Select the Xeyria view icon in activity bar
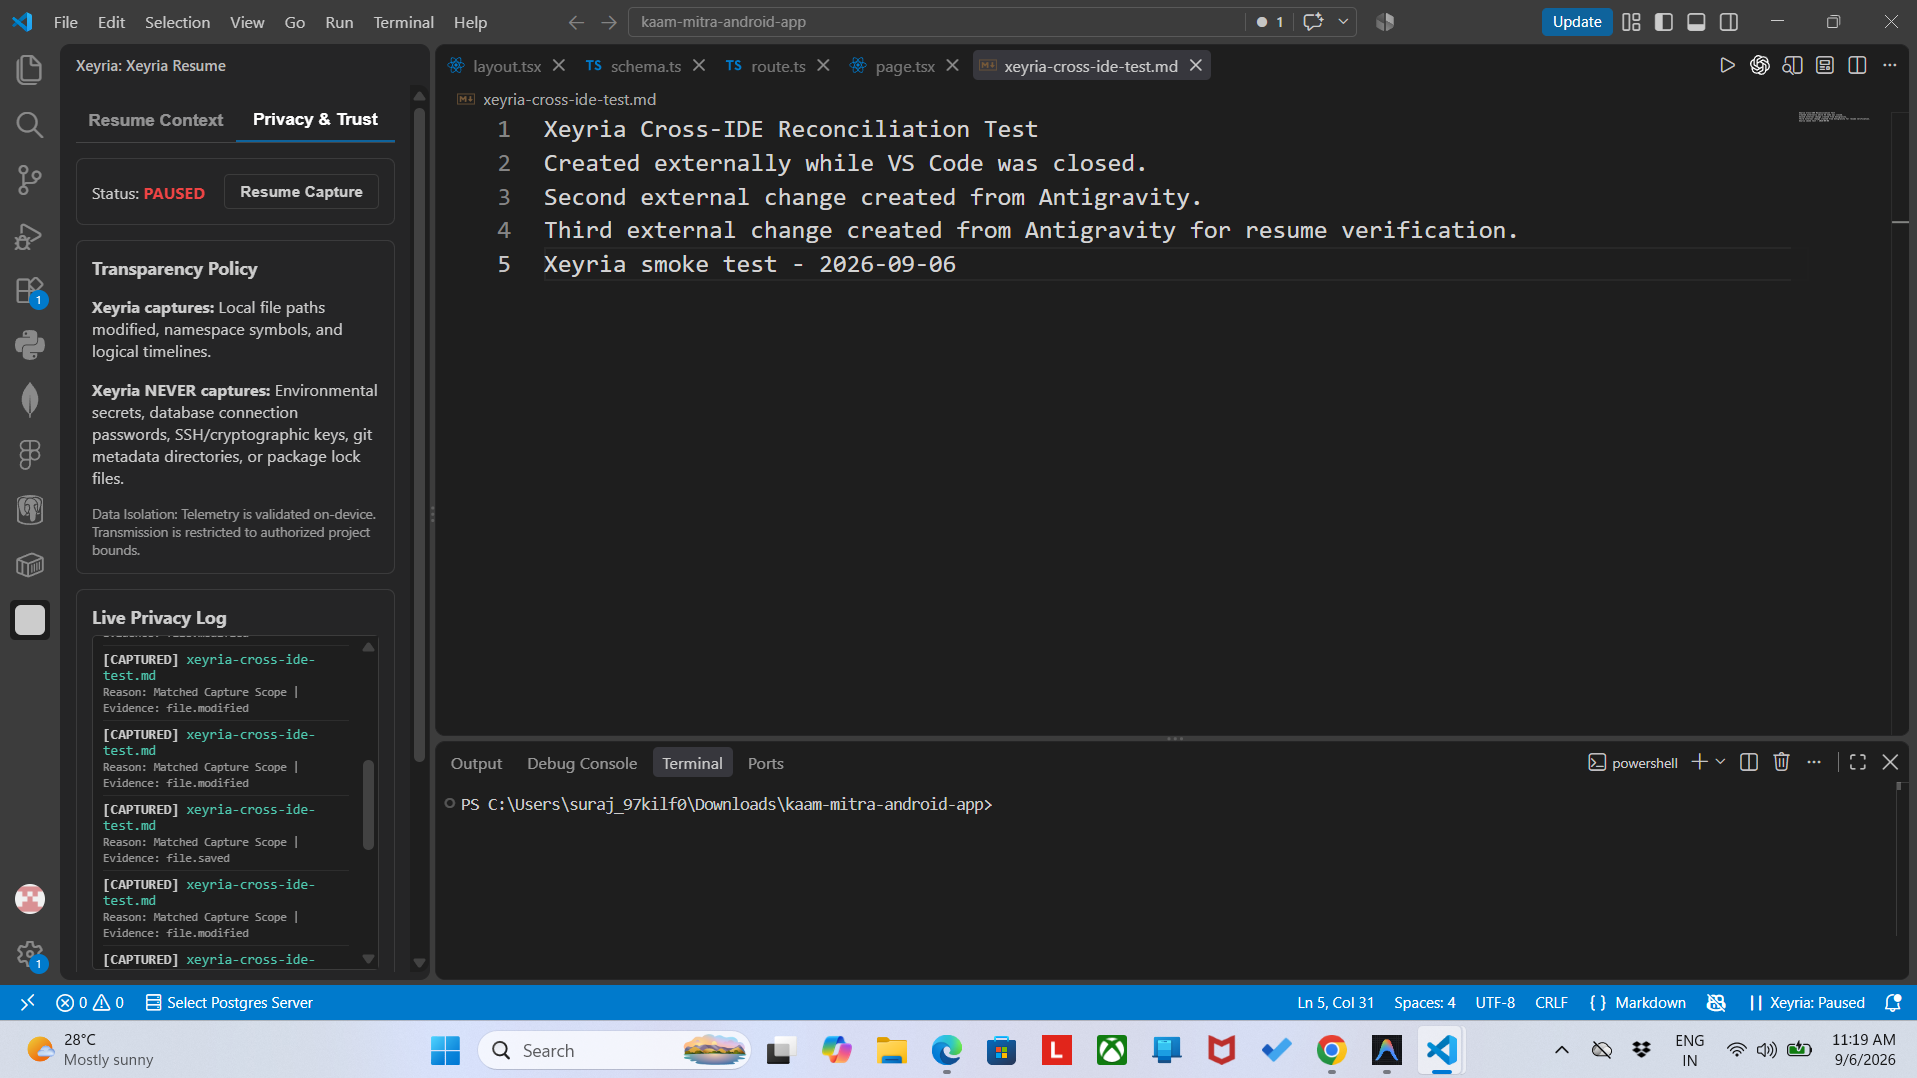1917x1078 pixels. [30, 620]
